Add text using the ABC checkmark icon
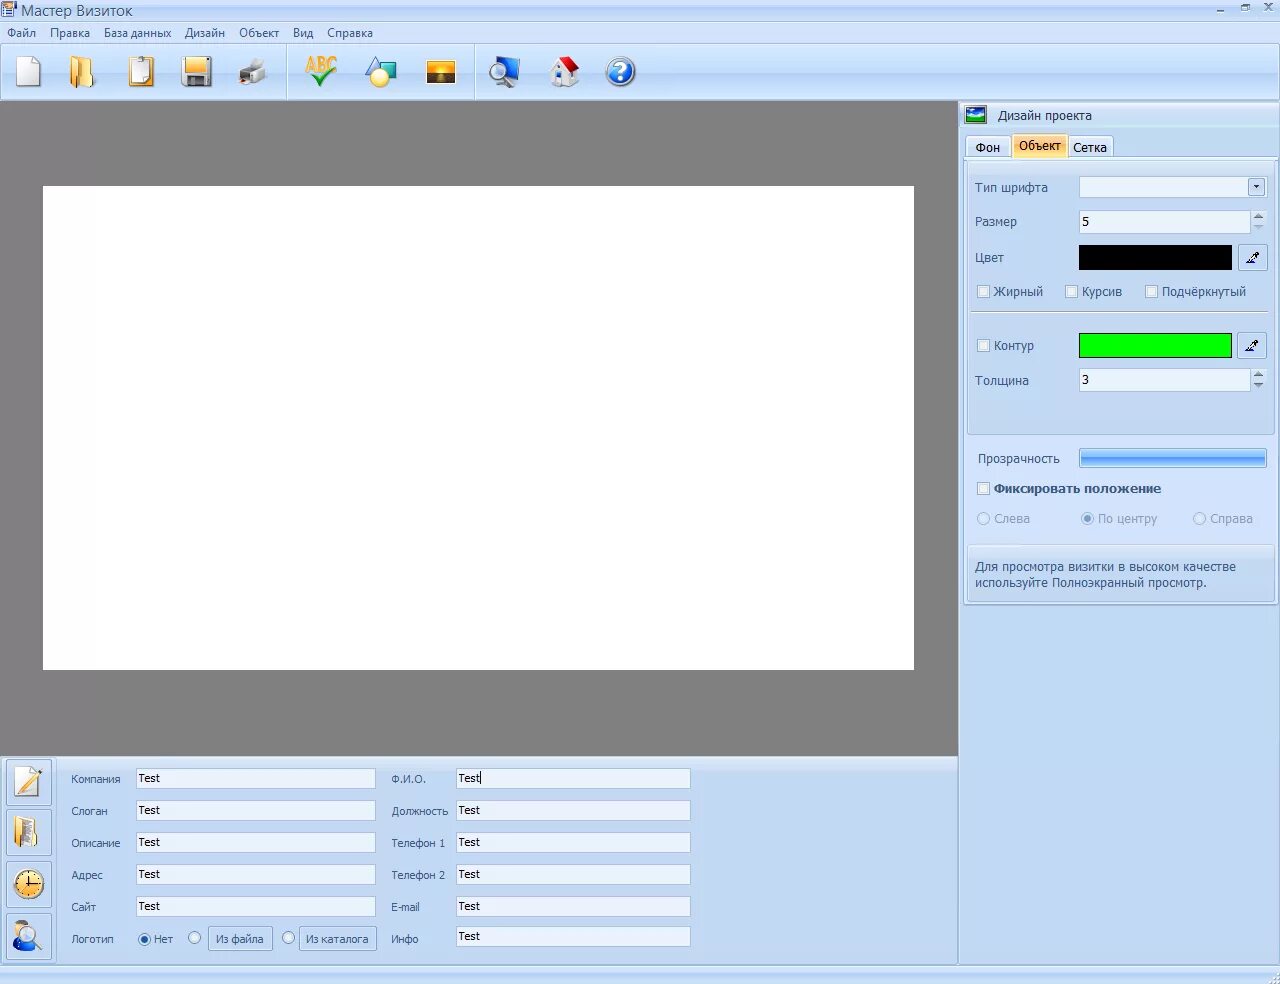Image resolution: width=1280 pixels, height=984 pixels. pos(321,71)
